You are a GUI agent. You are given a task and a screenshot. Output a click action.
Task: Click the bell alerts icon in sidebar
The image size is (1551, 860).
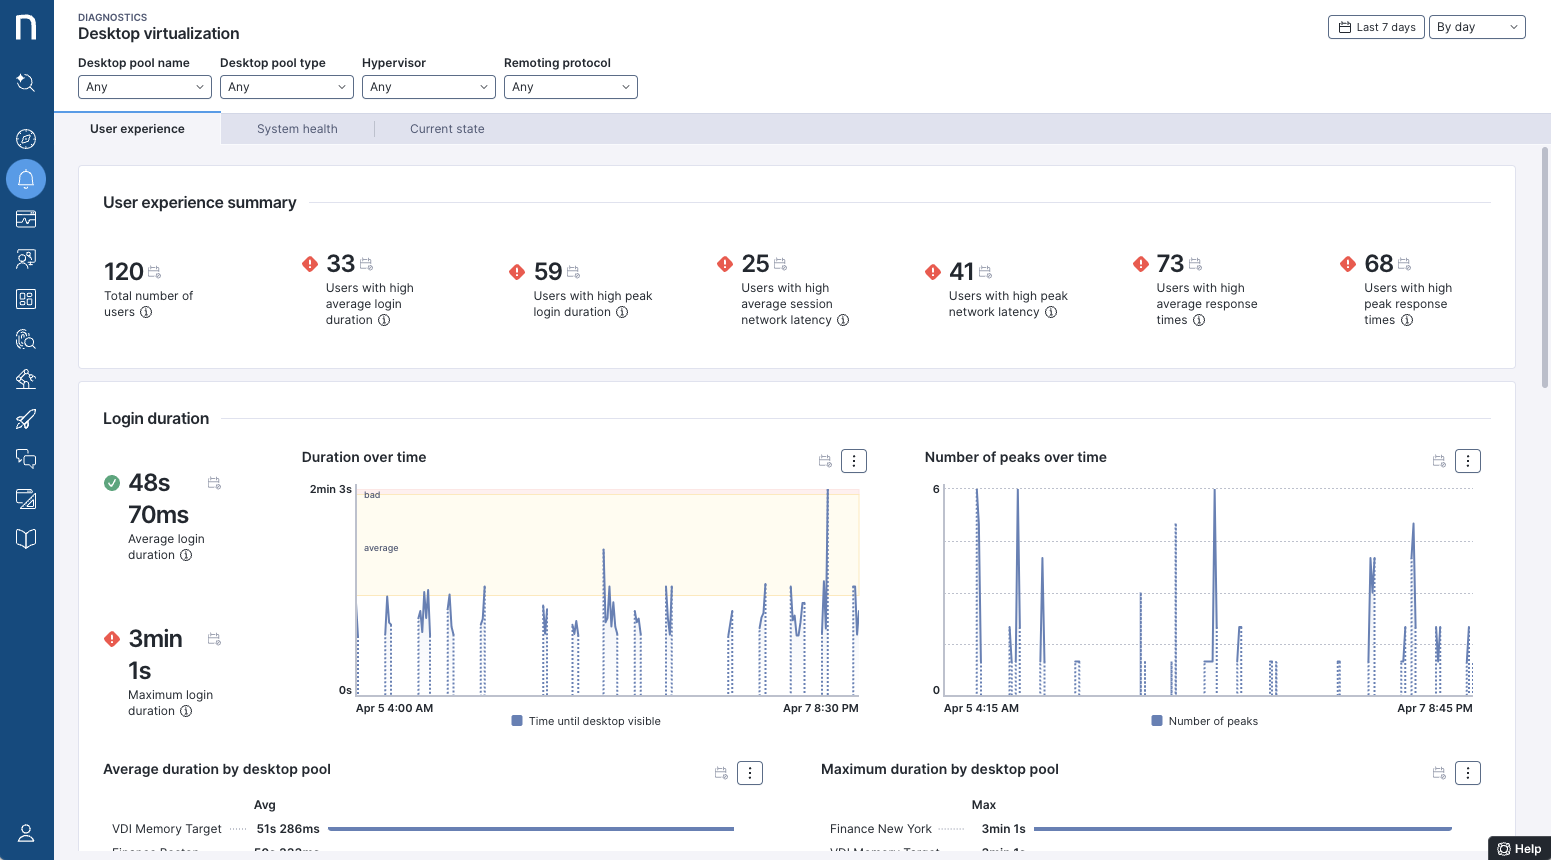coord(26,179)
